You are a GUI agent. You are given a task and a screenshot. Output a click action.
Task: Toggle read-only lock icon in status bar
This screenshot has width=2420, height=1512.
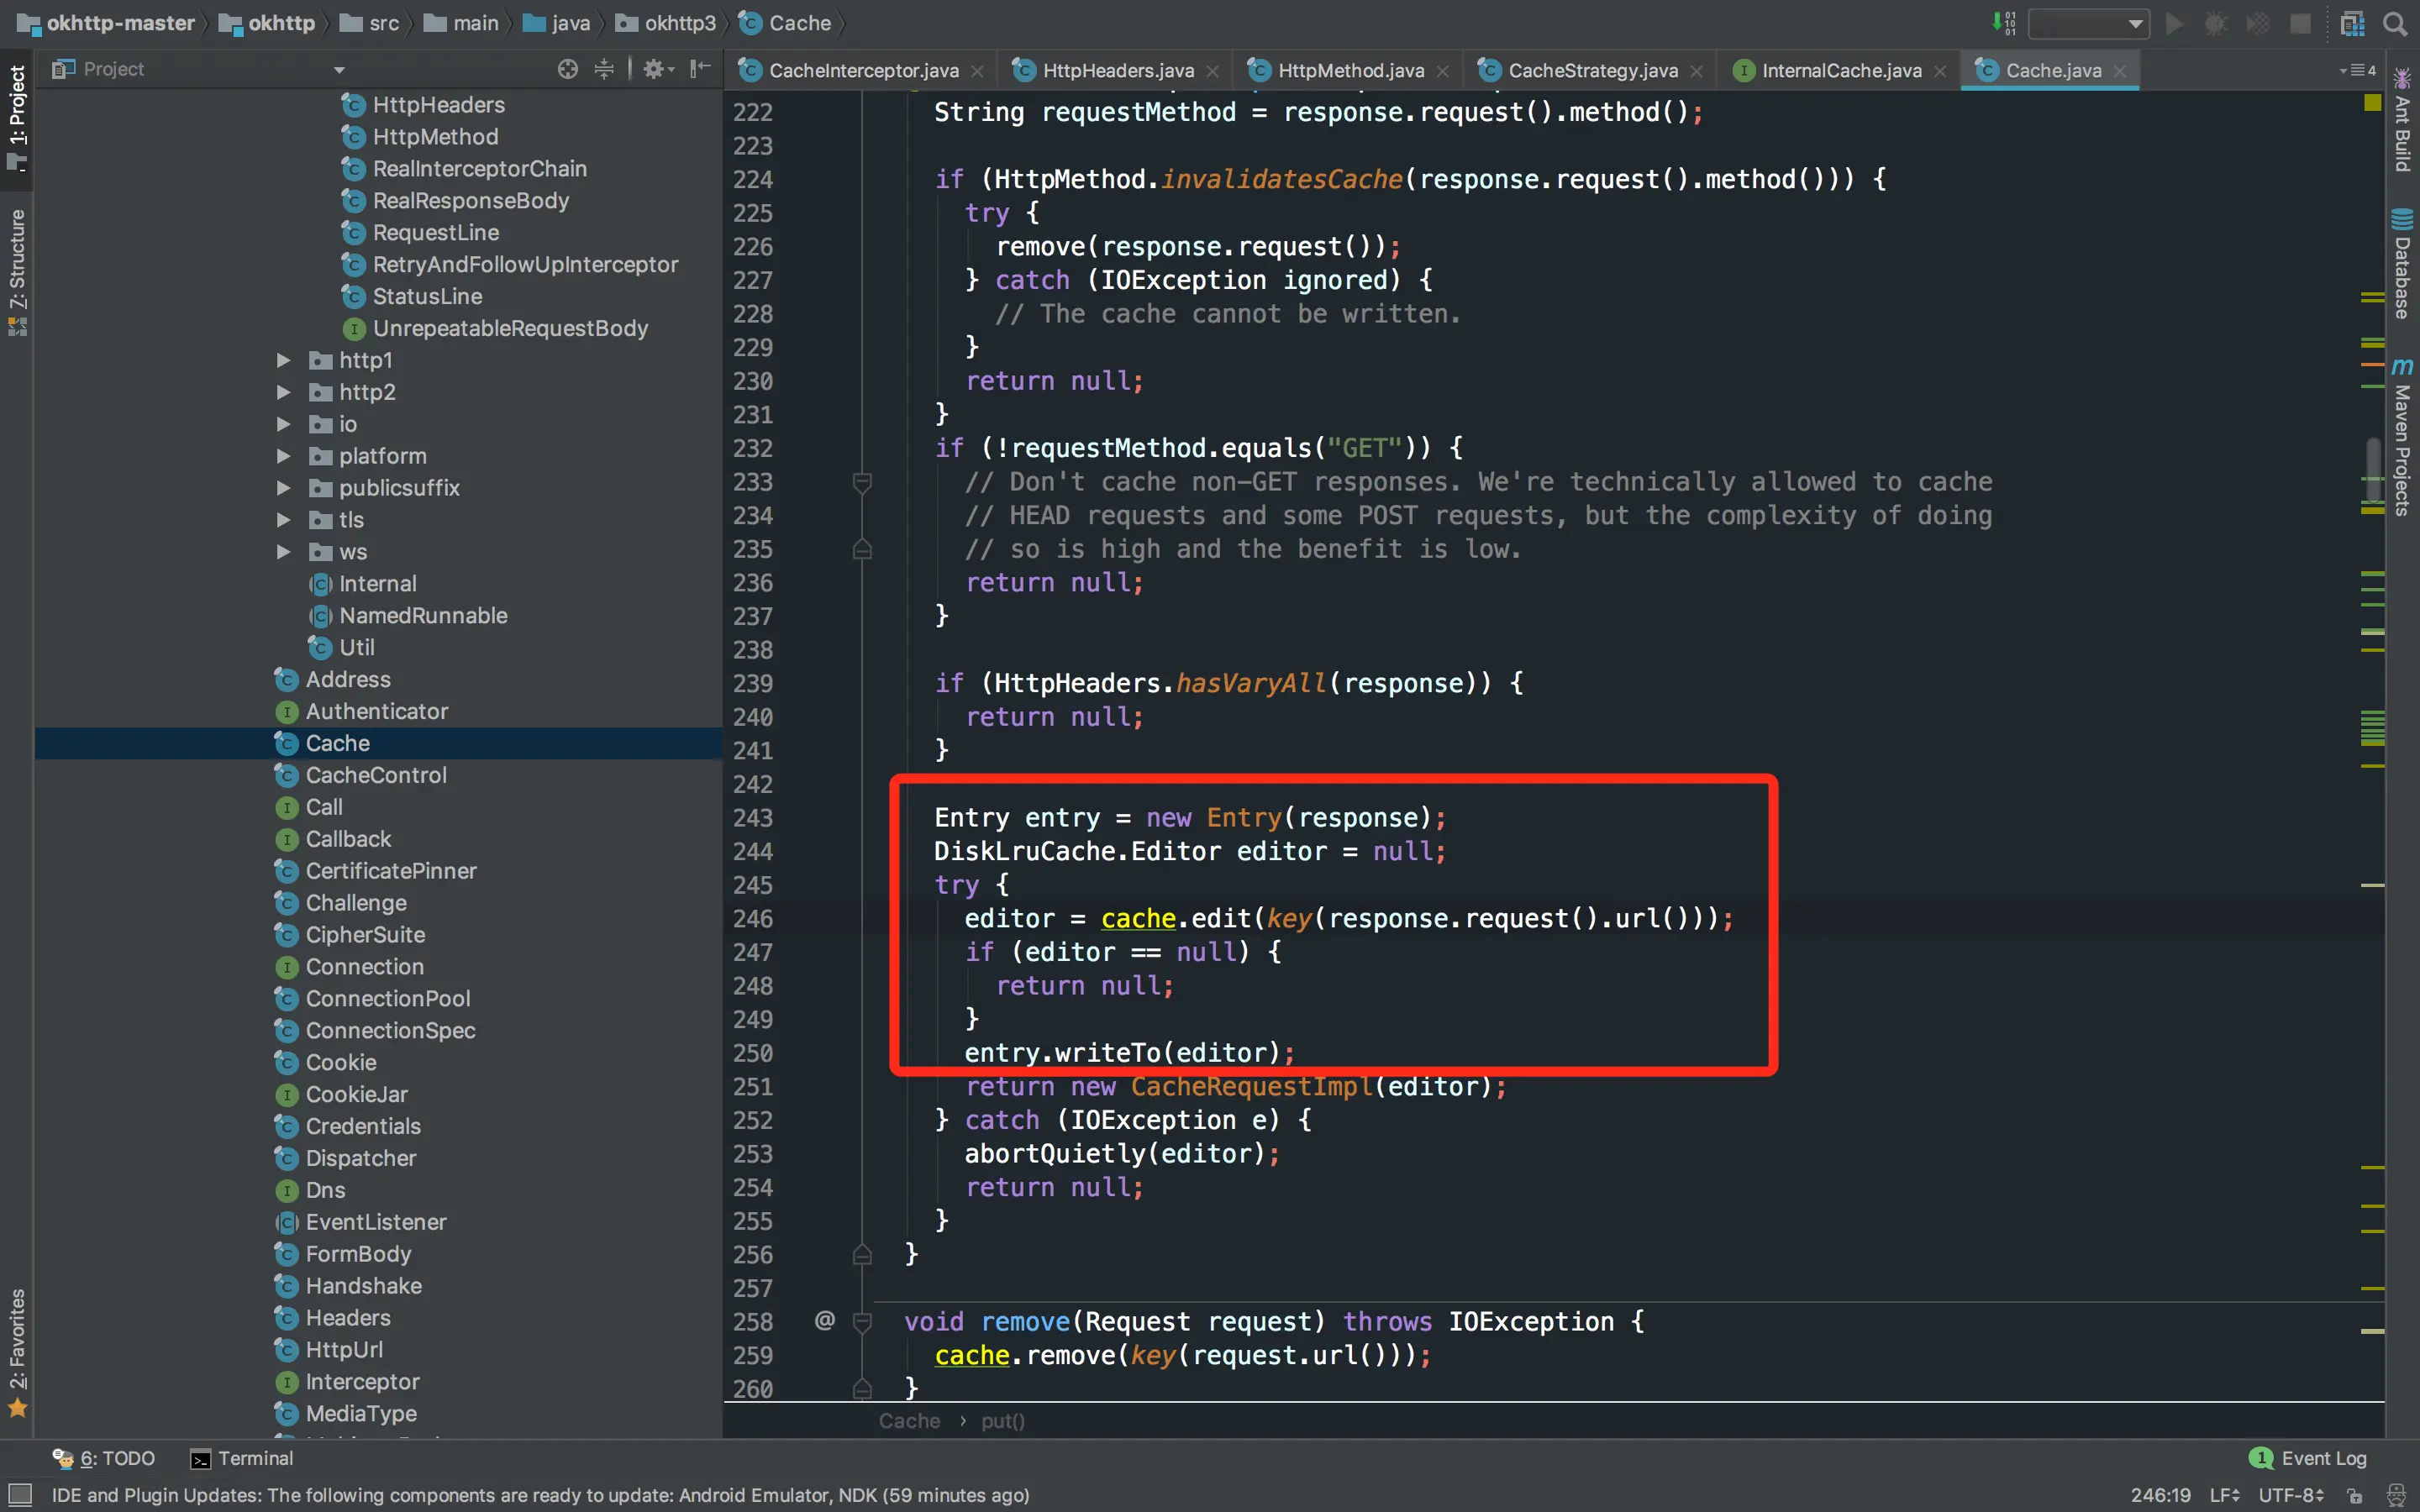pyautogui.click(x=2354, y=1496)
